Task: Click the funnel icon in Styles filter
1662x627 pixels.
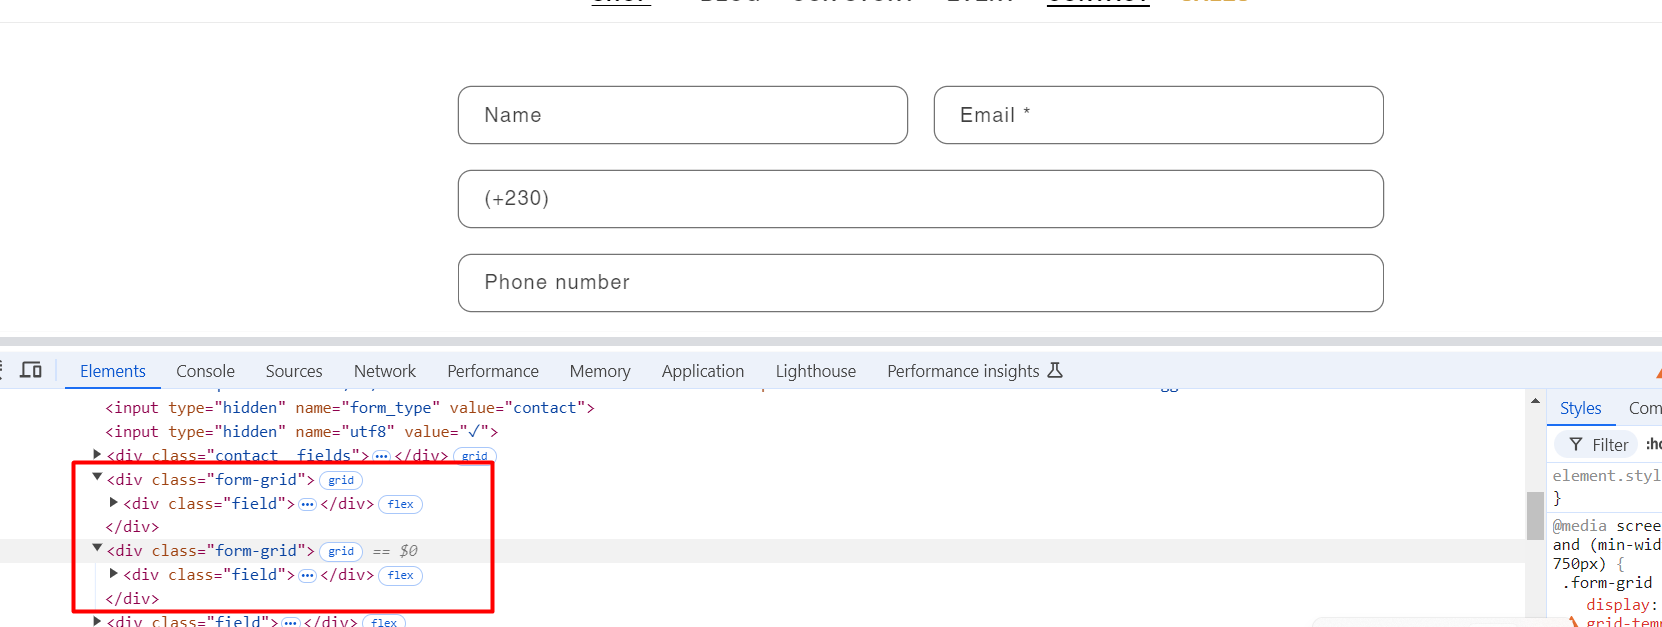Action: 1576,444
